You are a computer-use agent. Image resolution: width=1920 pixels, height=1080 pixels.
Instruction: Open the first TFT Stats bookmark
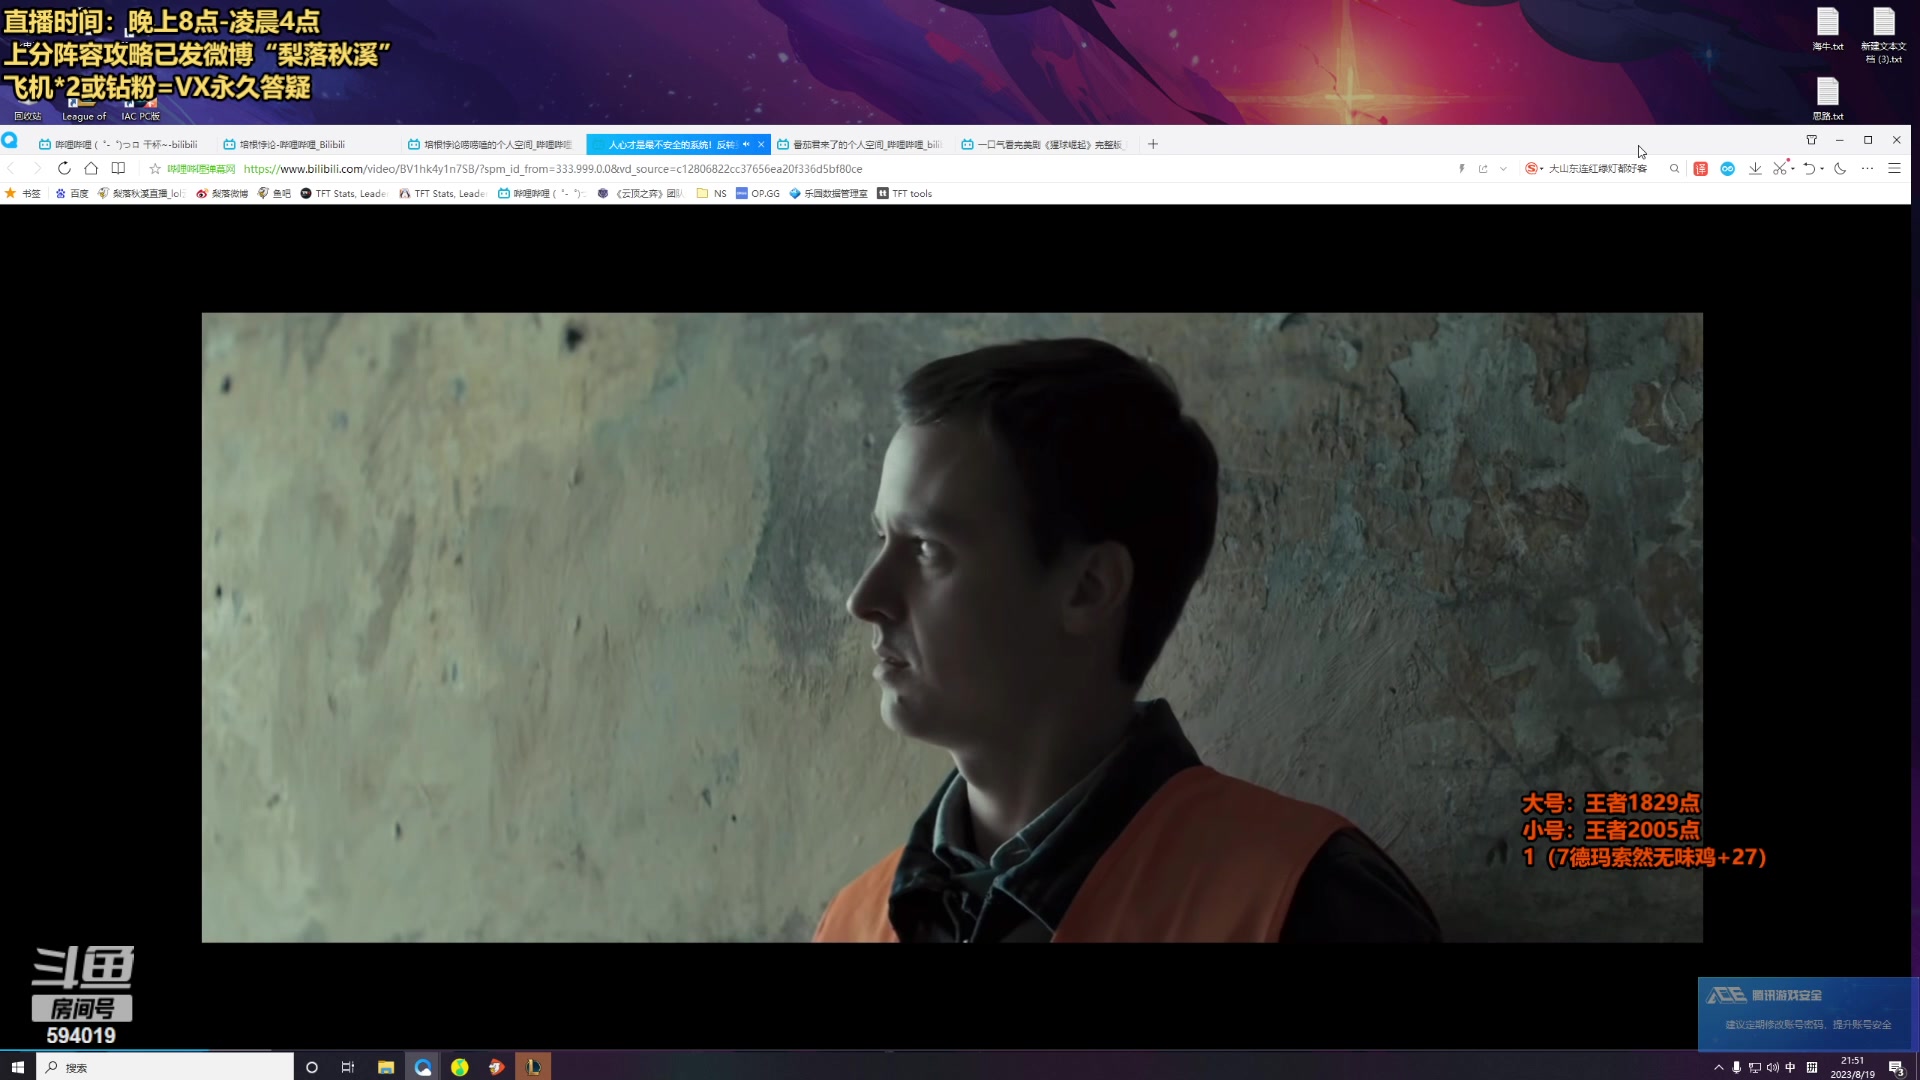[343, 193]
